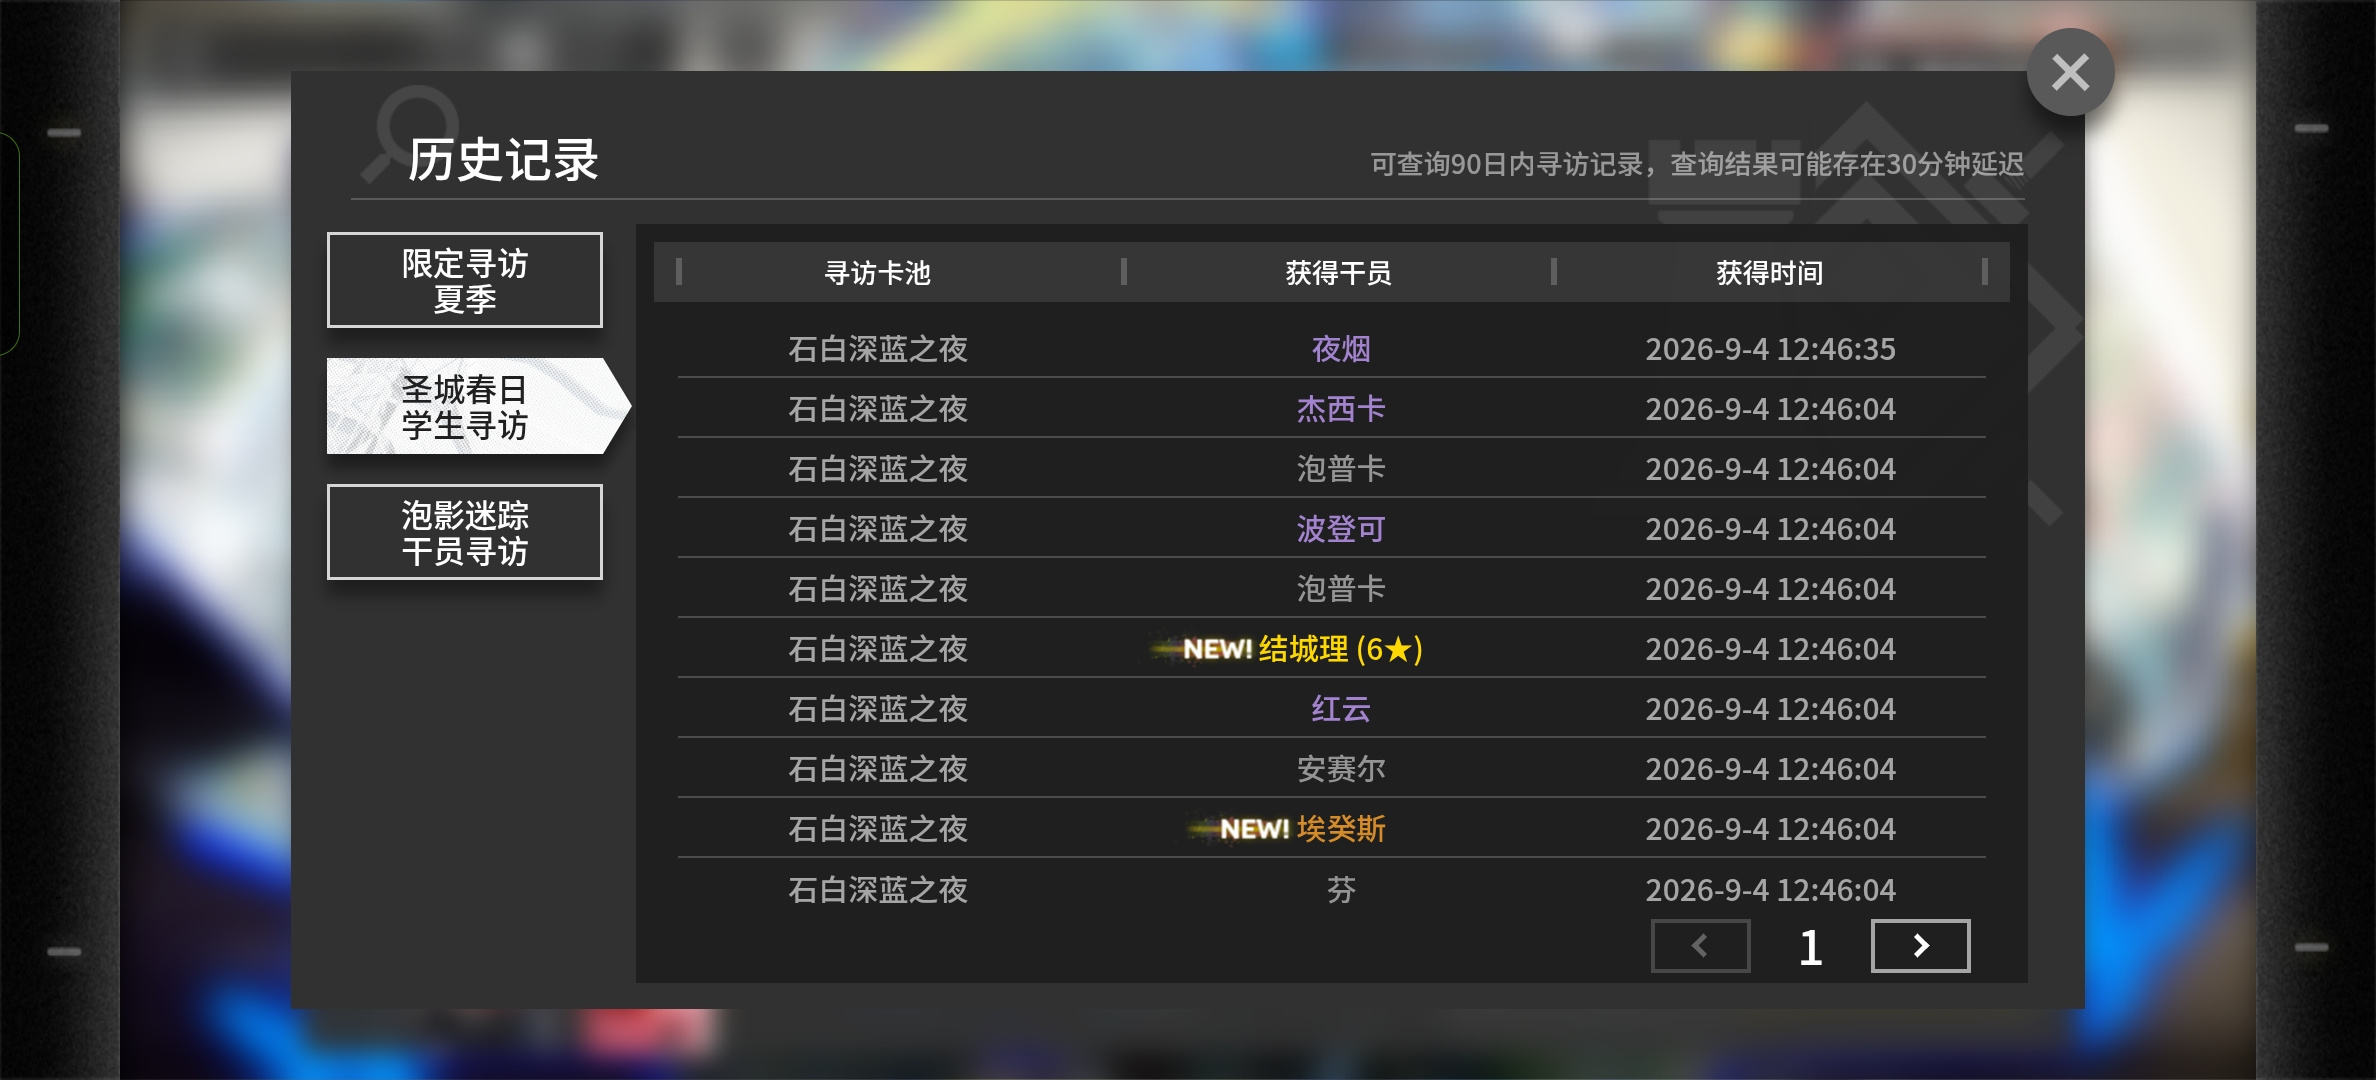2376x1080 pixels.
Task: Go to the previous page of records
Action: click(1700, 946)
